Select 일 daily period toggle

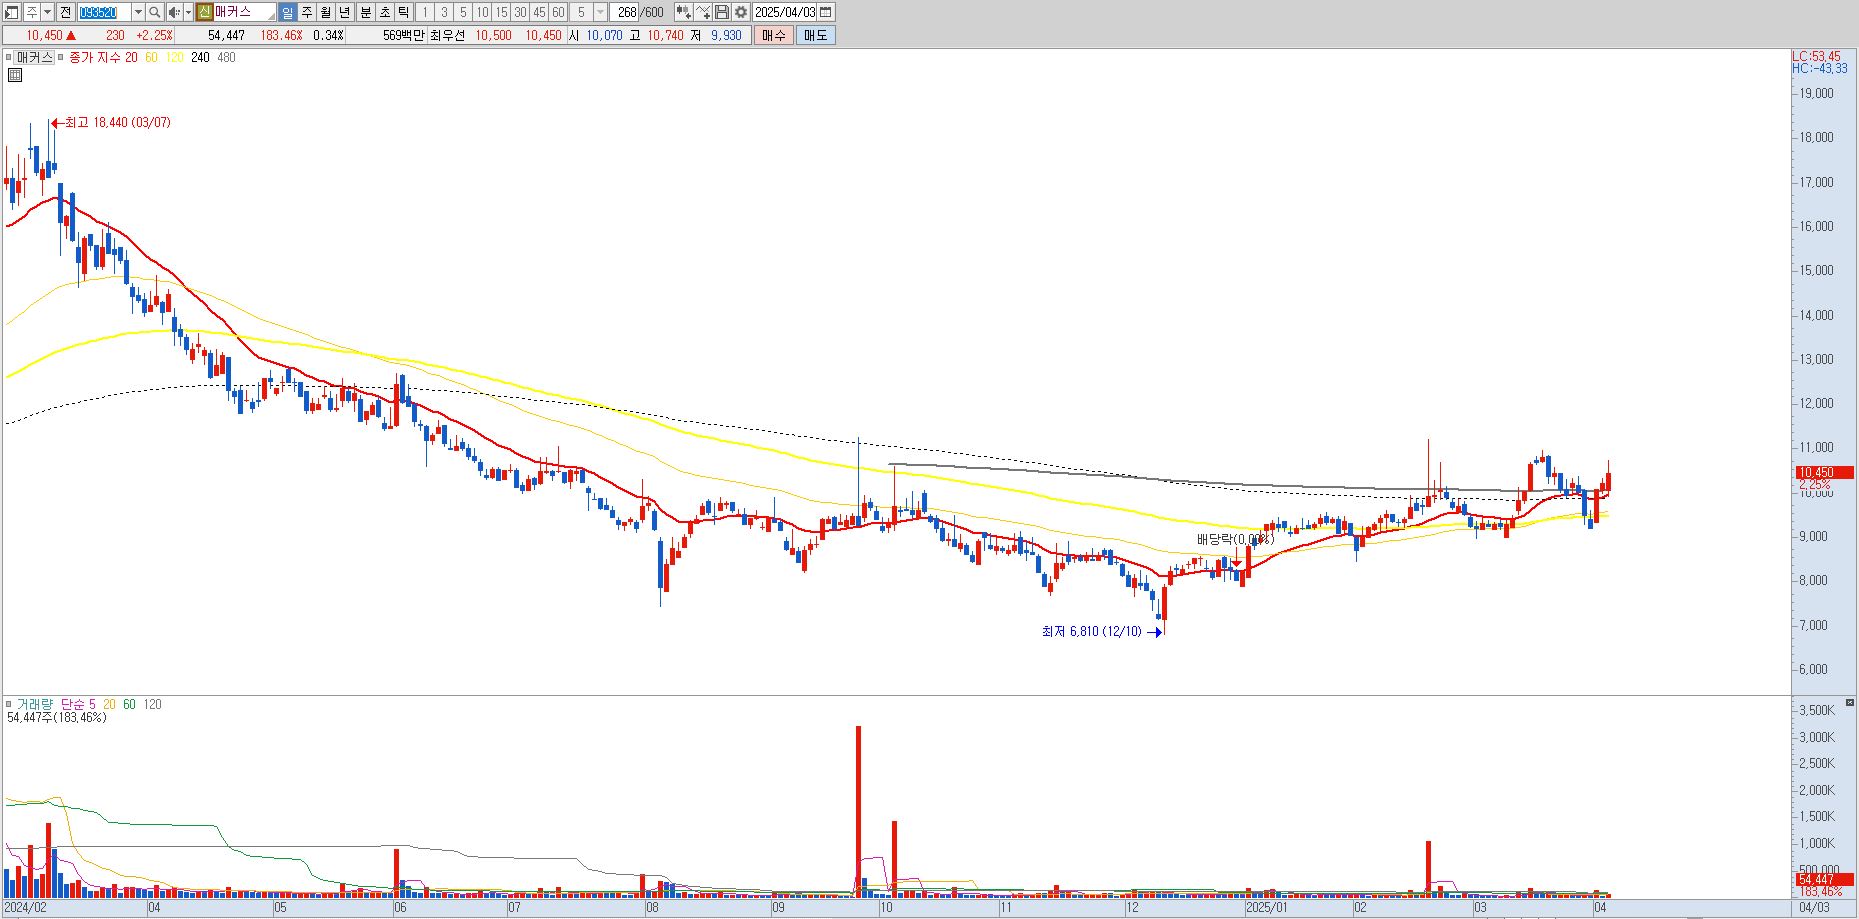pyautogui.click(x=287, y=12)
